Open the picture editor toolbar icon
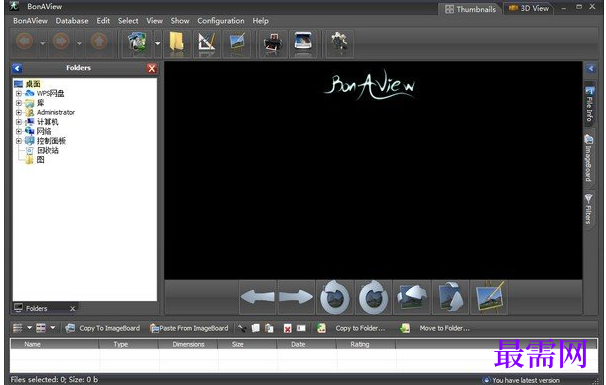Screen dimensions: 606x385 click(237, 42)
